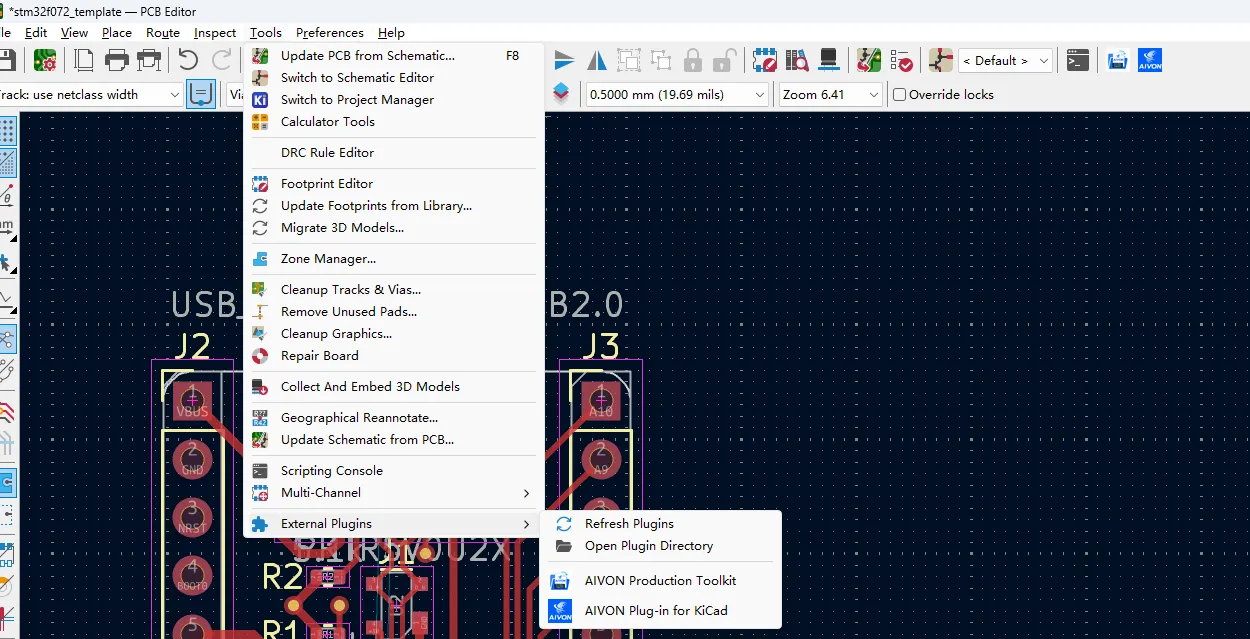
Task: Launch AIVON Production Toolkit toolbar icon
Action: tap(1118, 60)
